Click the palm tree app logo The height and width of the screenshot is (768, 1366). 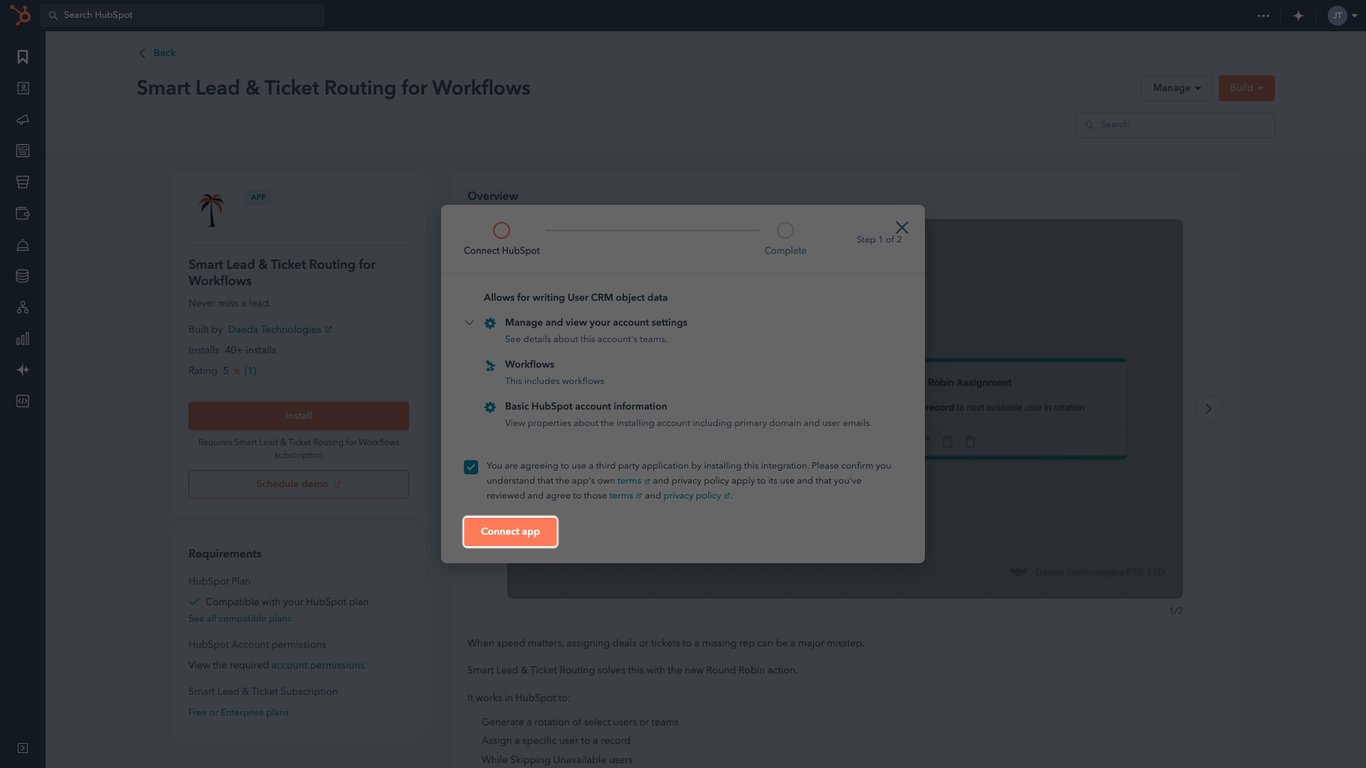[211, 209]
